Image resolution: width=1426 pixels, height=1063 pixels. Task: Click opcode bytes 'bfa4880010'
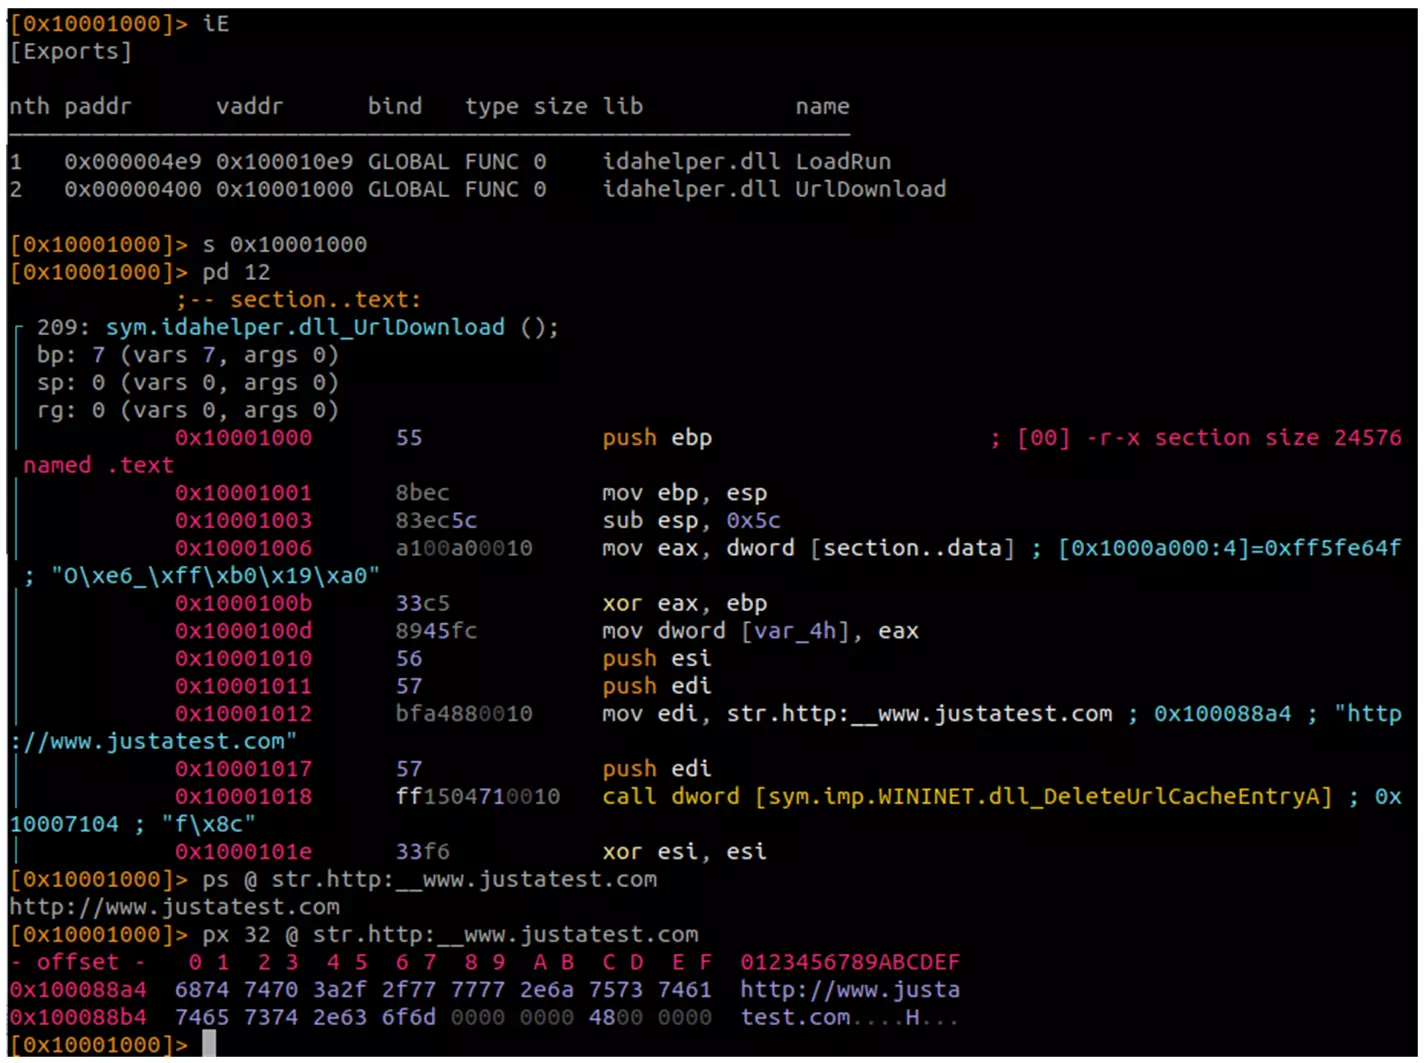coord(464,714)
